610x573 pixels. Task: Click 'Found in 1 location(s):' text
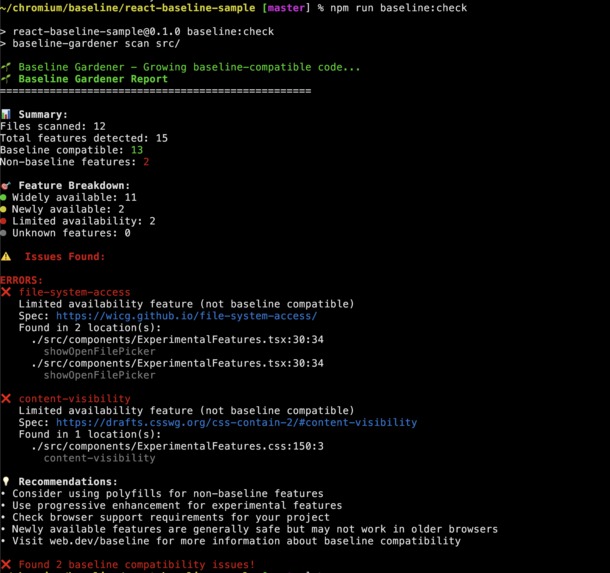pyautogui.click(x=90, y=435)
